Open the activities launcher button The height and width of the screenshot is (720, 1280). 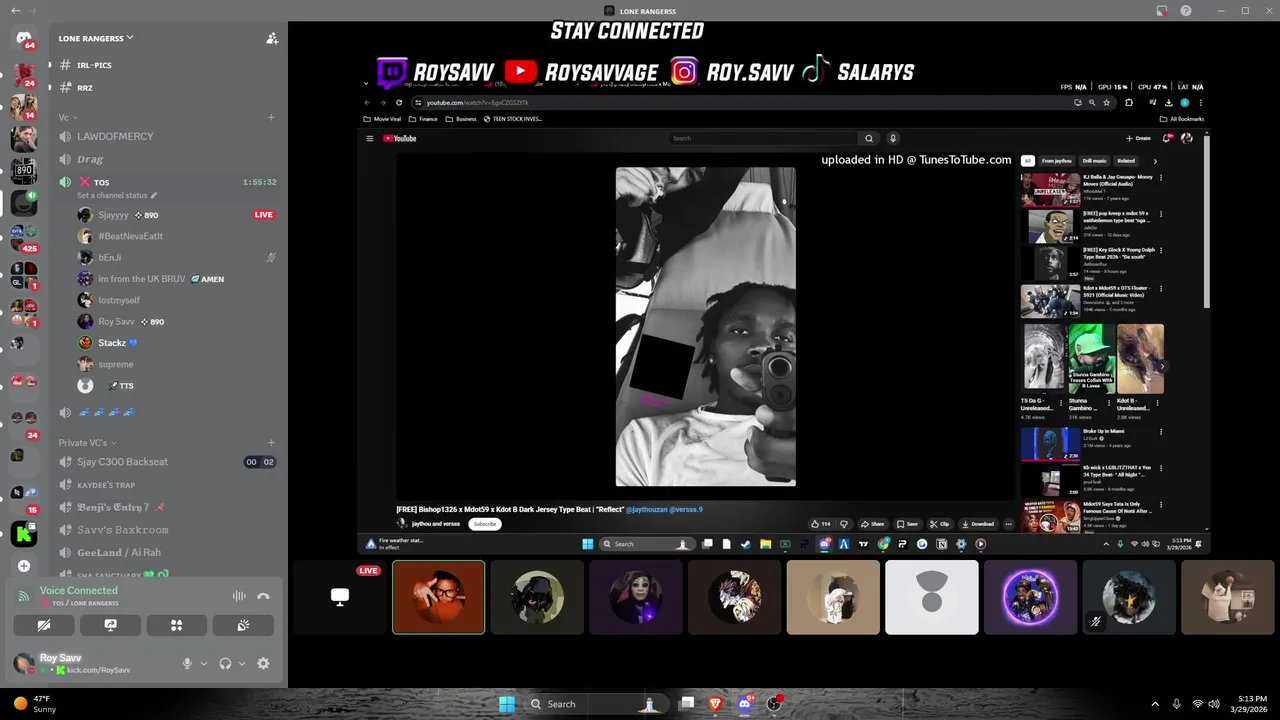176,625
